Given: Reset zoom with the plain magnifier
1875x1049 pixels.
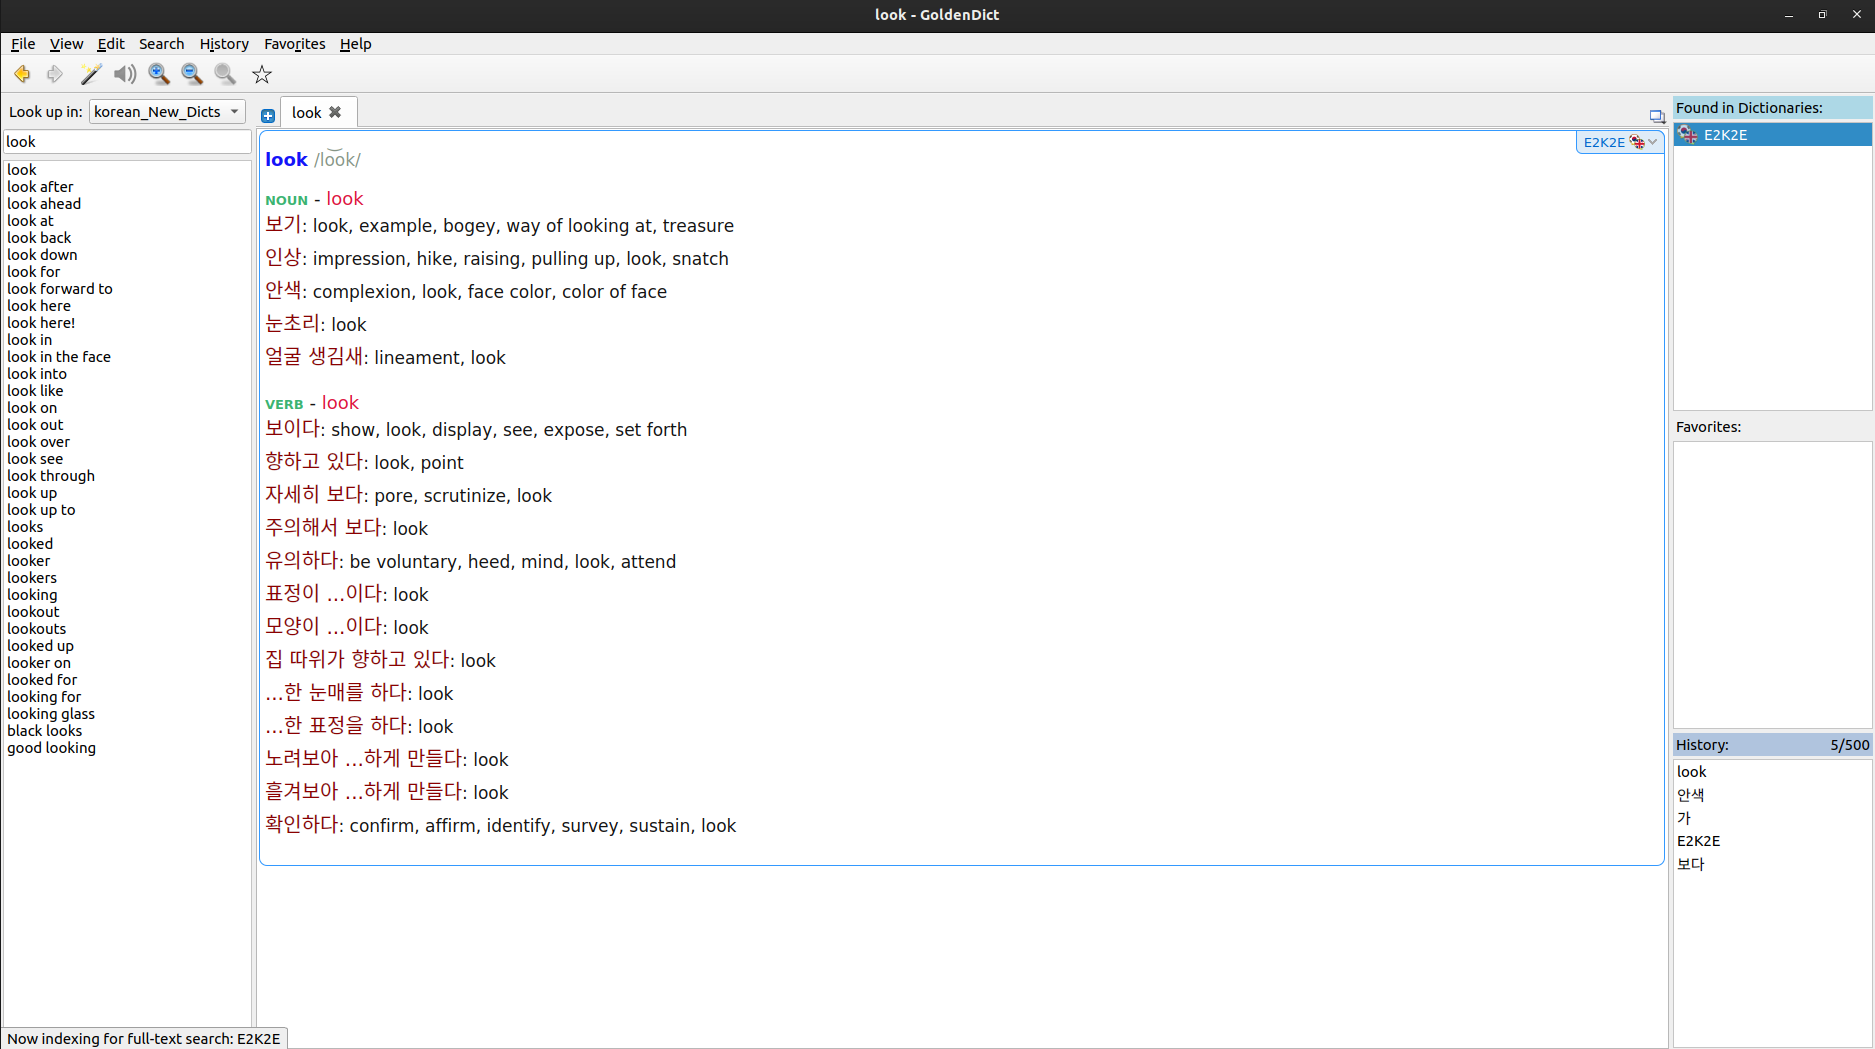Looking at the screenshot, I should click(x=226, y=74).
